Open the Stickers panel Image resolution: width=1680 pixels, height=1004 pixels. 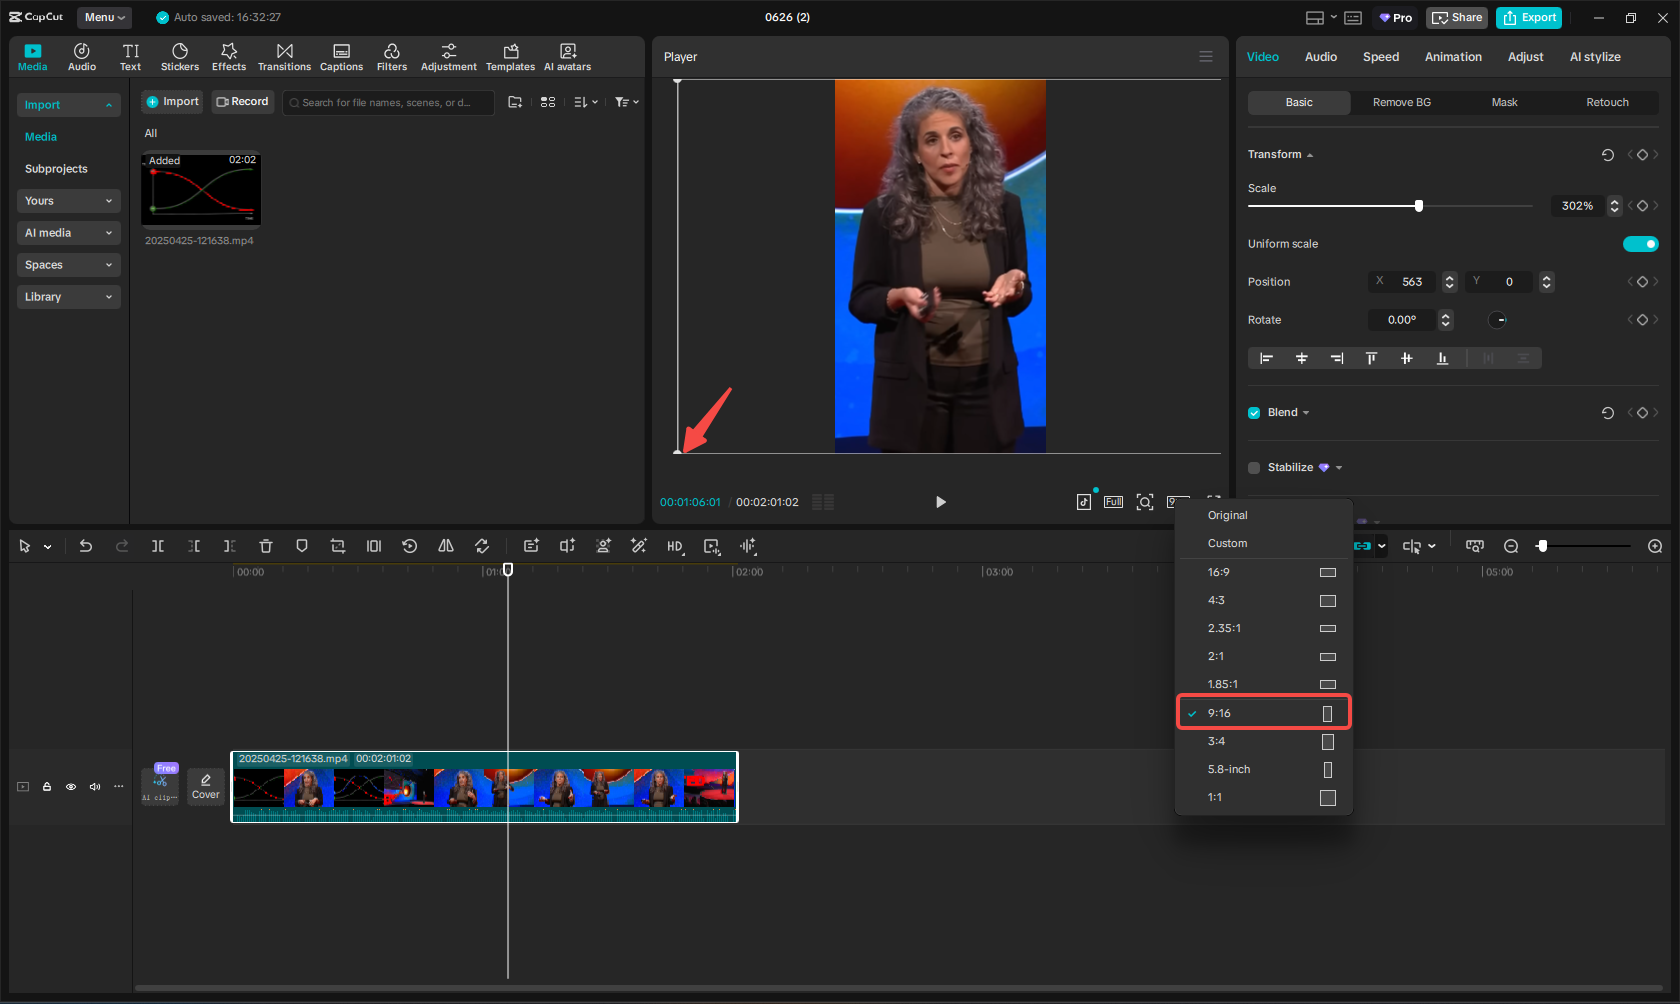(x=180, y=57)
